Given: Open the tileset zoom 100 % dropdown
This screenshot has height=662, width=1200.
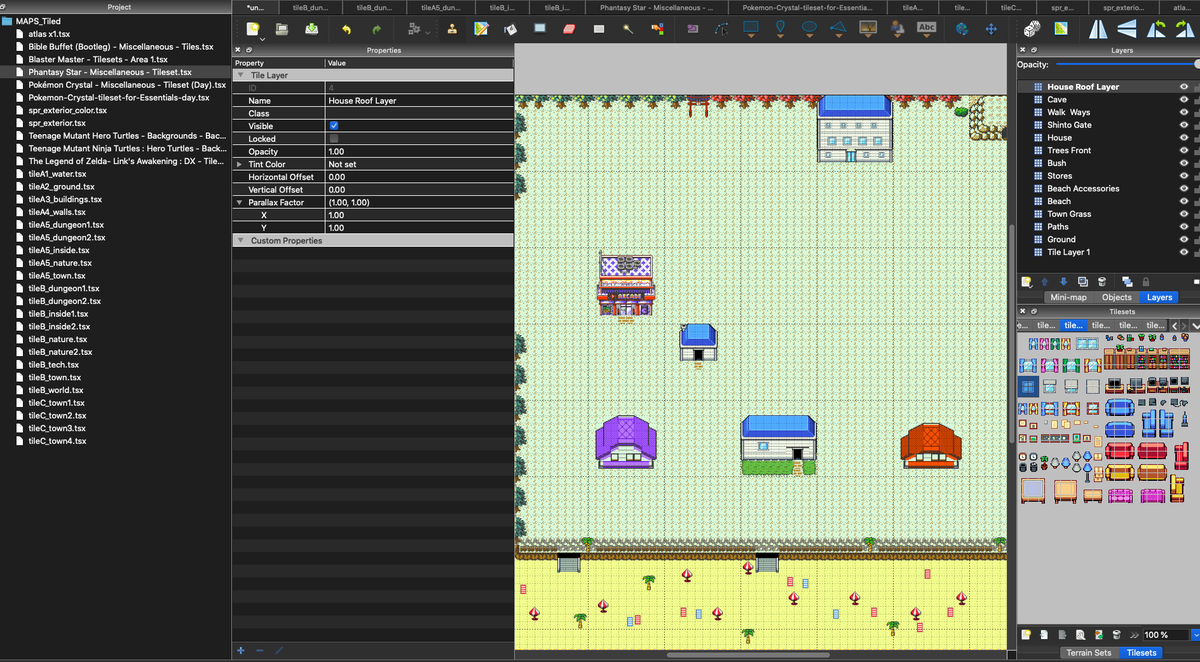Looking at the screenshot, I should [1196, 635].
